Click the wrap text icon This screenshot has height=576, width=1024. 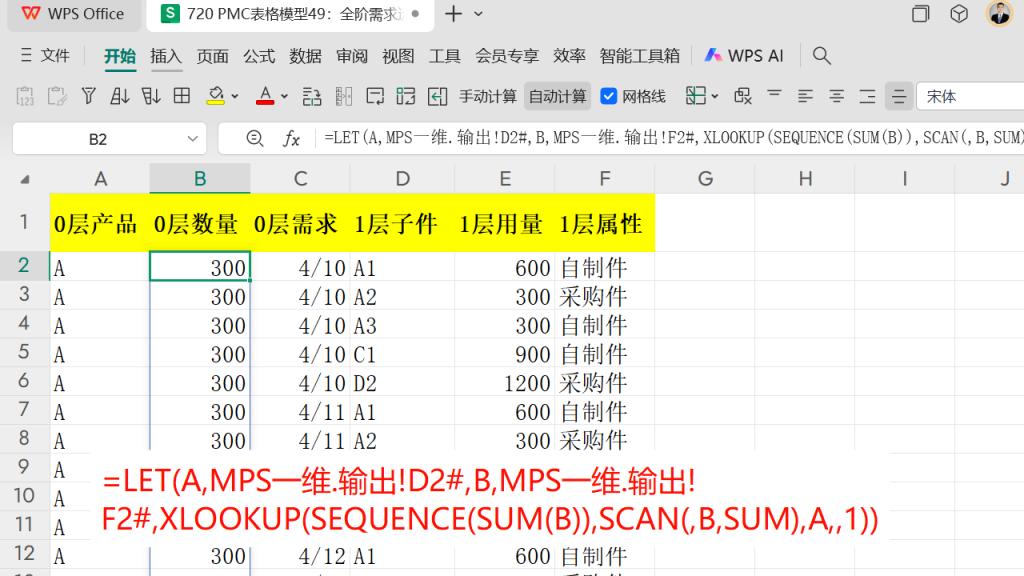(x=375, y=97)
